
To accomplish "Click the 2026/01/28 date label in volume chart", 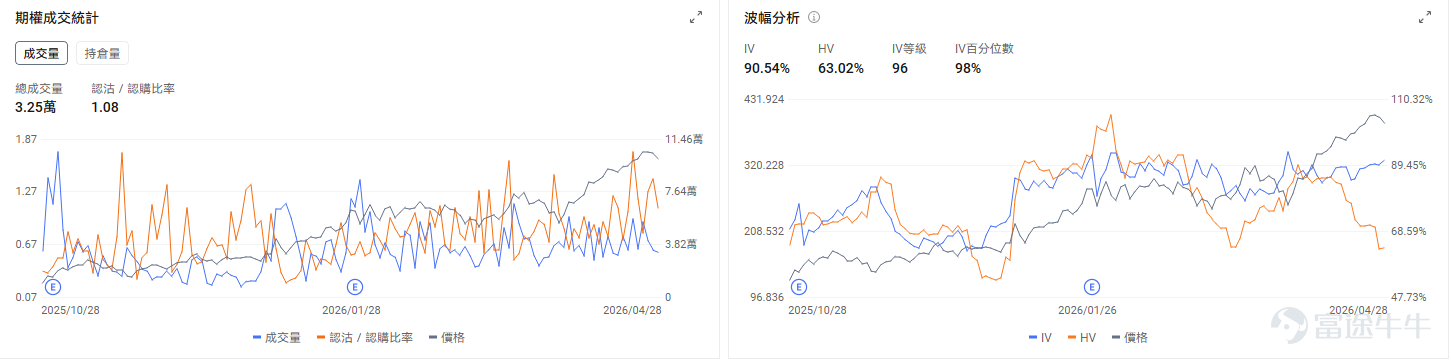I will click(x=352, y=310).
